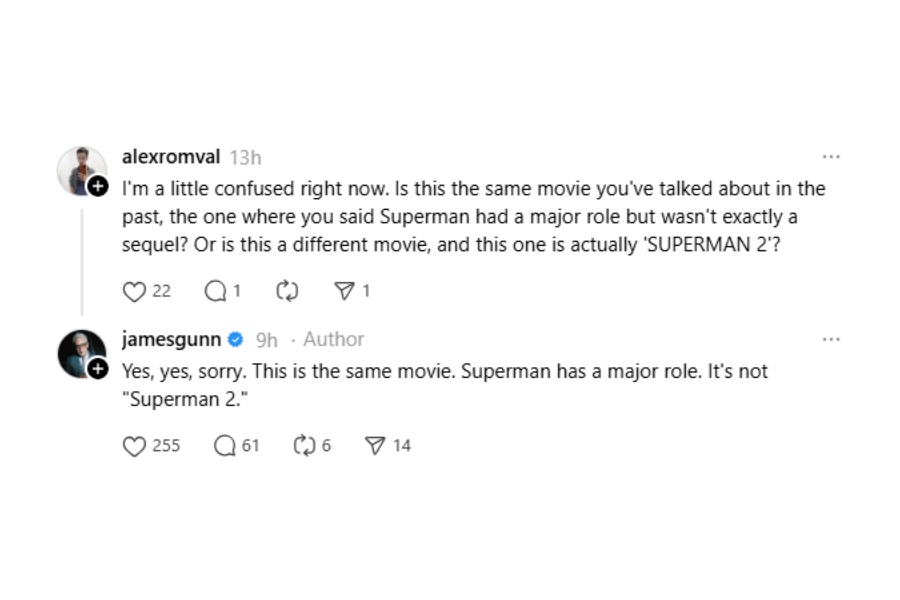
Task: Open more options for alexromval's comment
Action: pyautogui.click(x=831, y=157)
